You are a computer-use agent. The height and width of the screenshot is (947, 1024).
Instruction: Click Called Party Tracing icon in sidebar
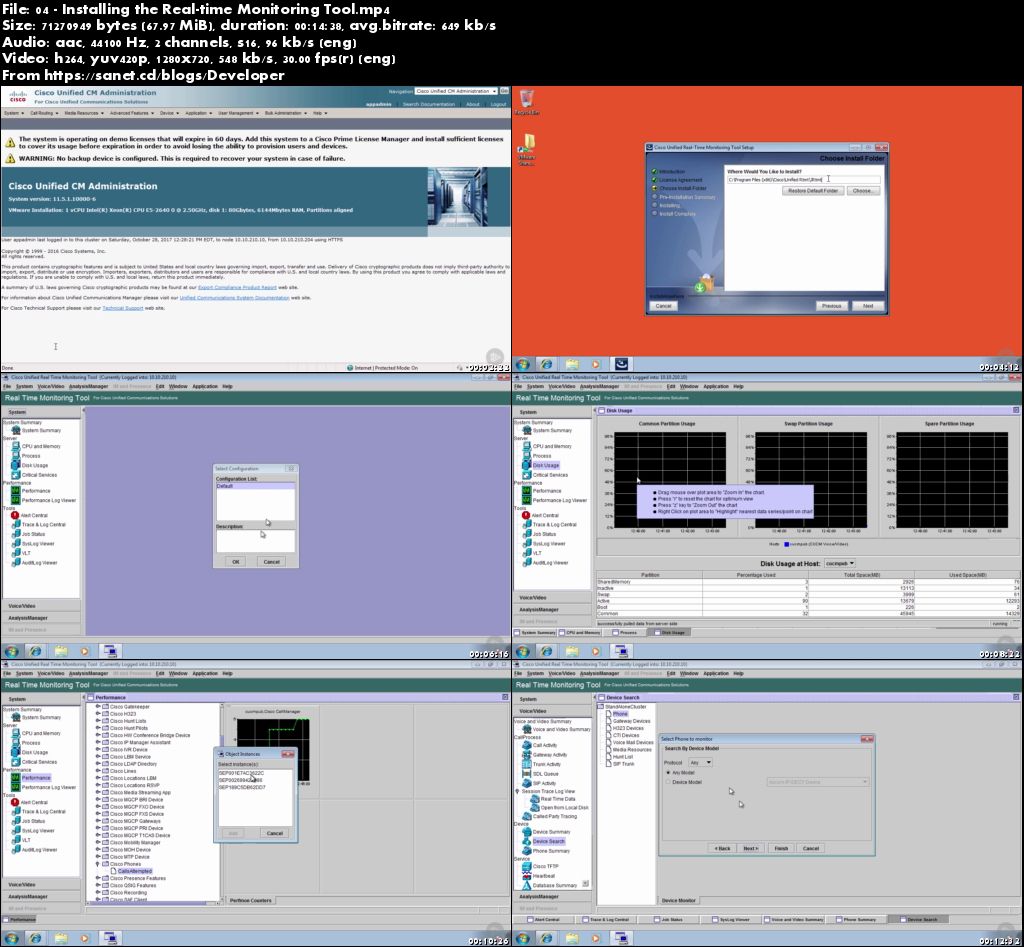[x=526, y=816]
